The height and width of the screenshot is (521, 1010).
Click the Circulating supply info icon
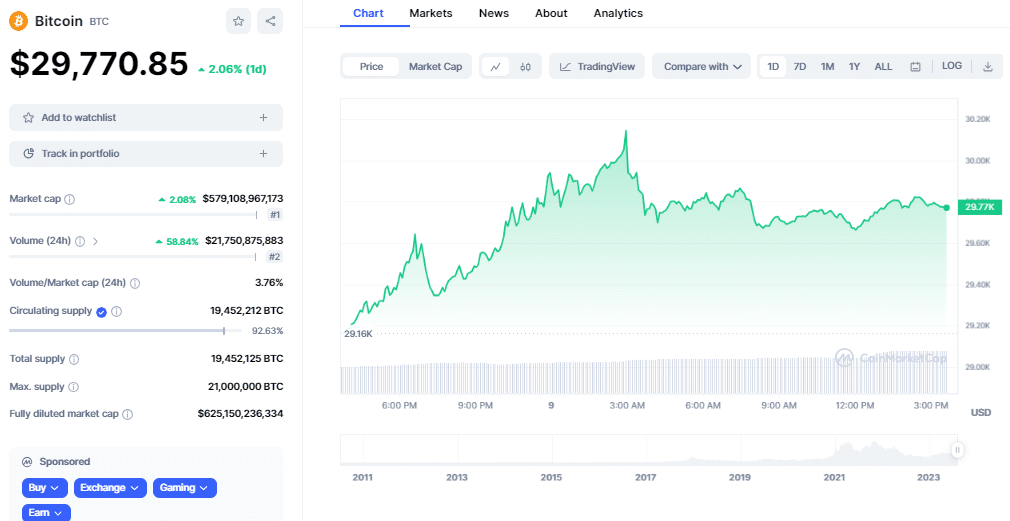tap(117, 312)
